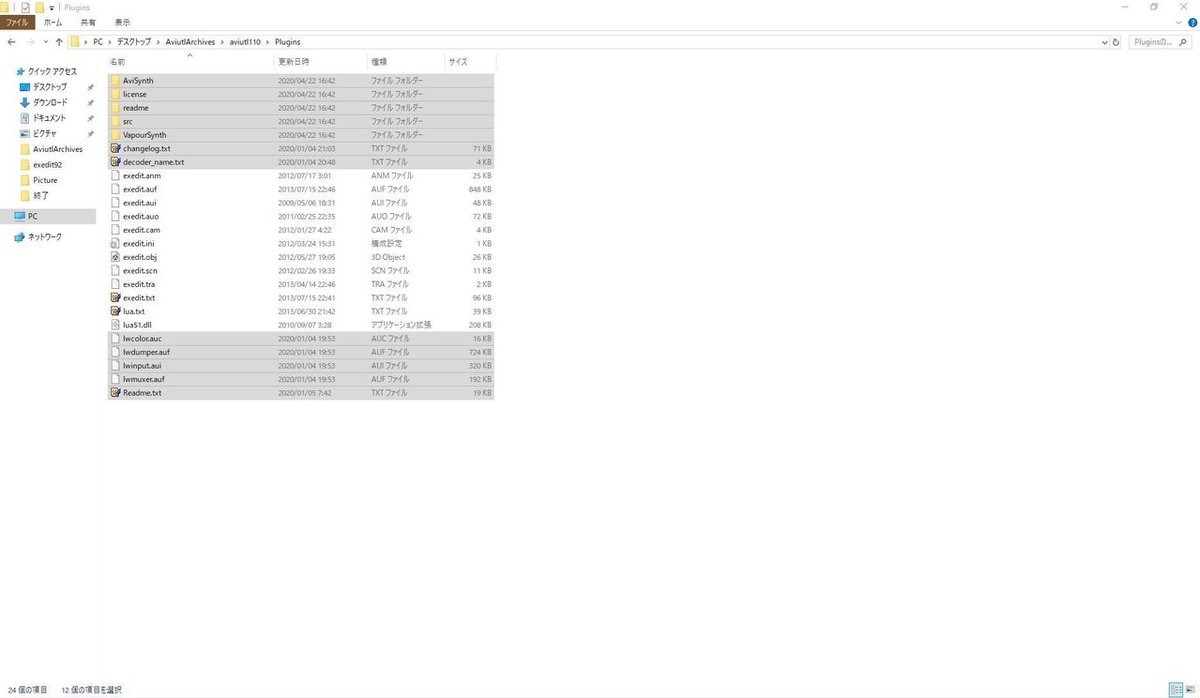This screenshot has height=698, width=1200.
Task: Select ネットワーク in the navigation pane
Action: [38, 237]
